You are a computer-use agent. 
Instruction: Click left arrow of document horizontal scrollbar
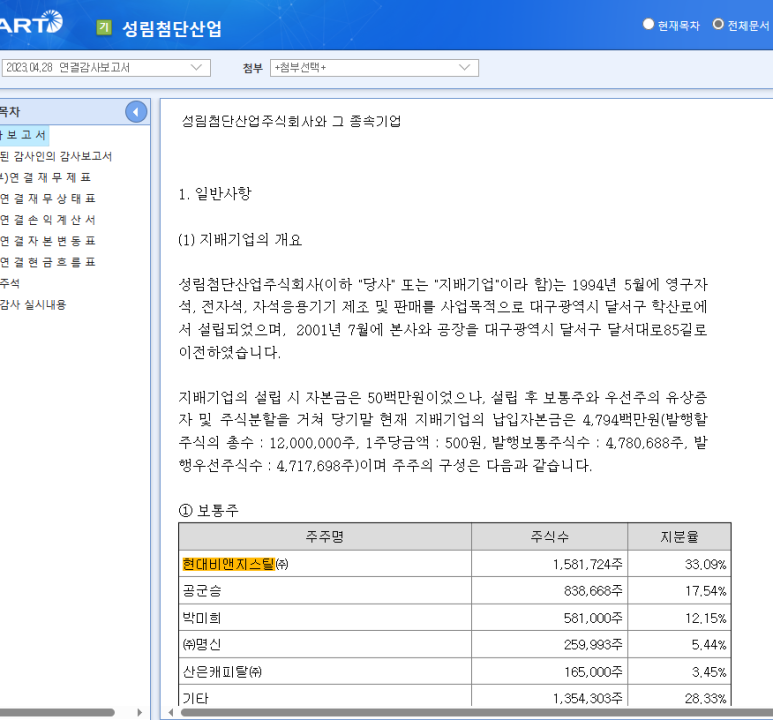point(171,712)
